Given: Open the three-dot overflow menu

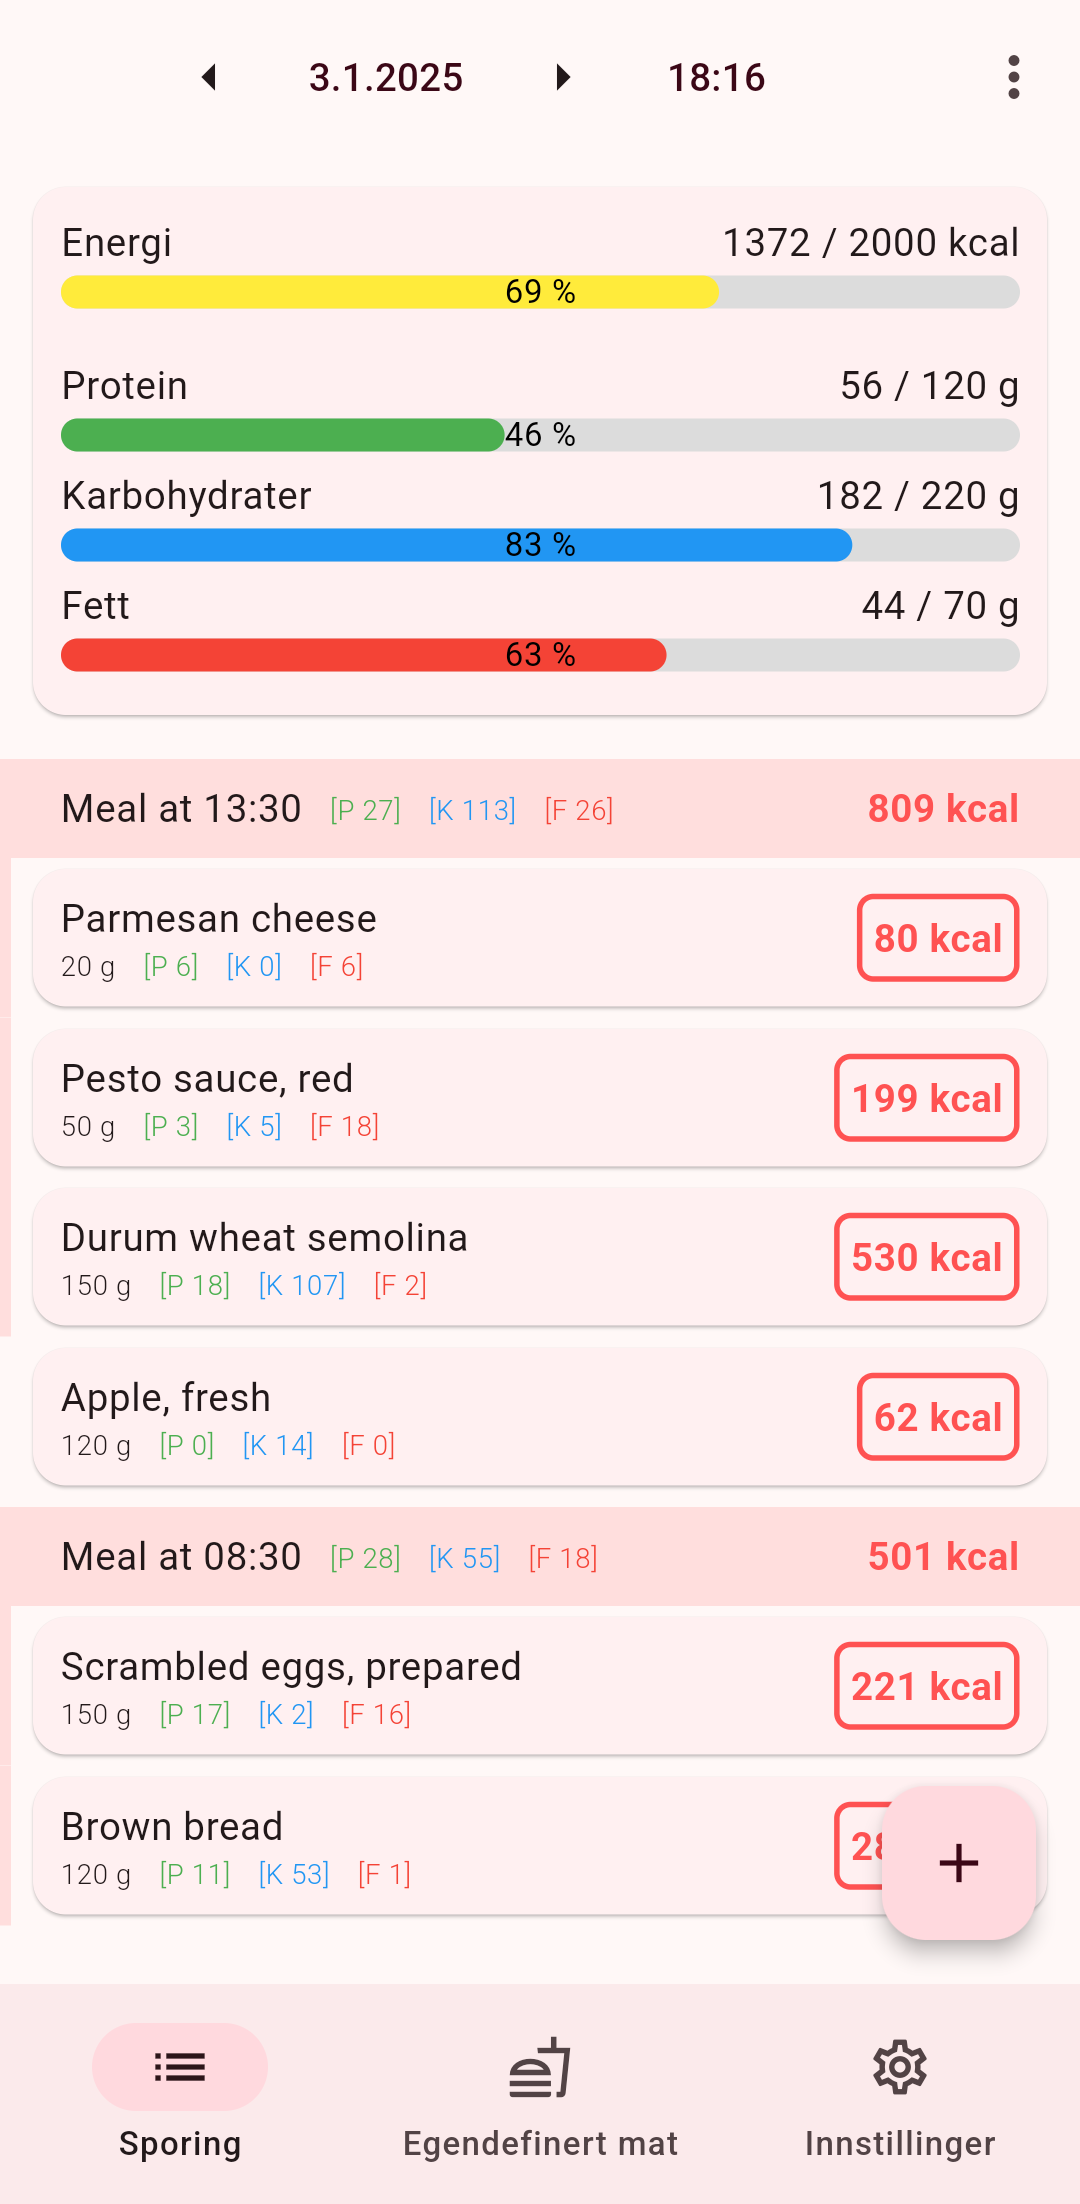Looking at the screenshot, I should (x=1013, y=78).
